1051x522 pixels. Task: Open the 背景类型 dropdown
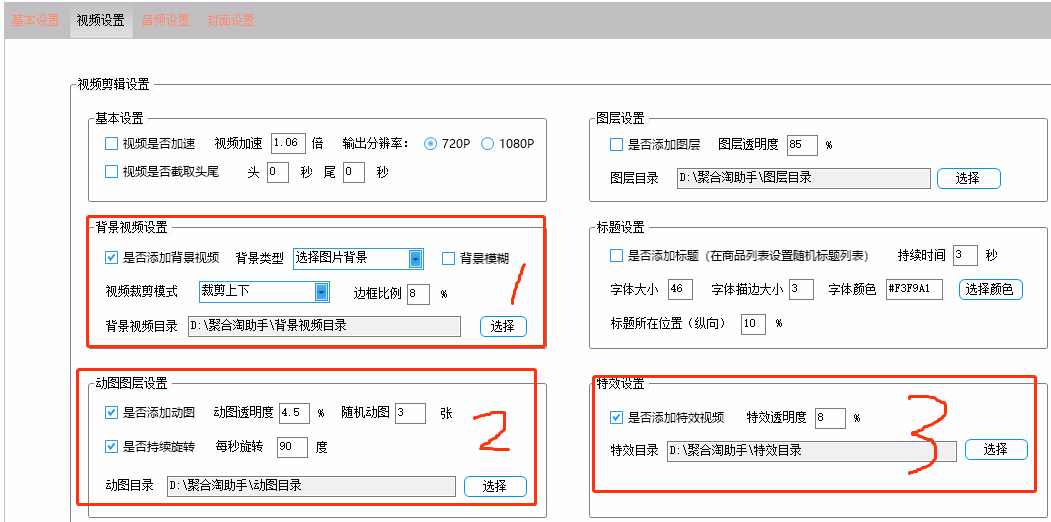tap(359, 258)
